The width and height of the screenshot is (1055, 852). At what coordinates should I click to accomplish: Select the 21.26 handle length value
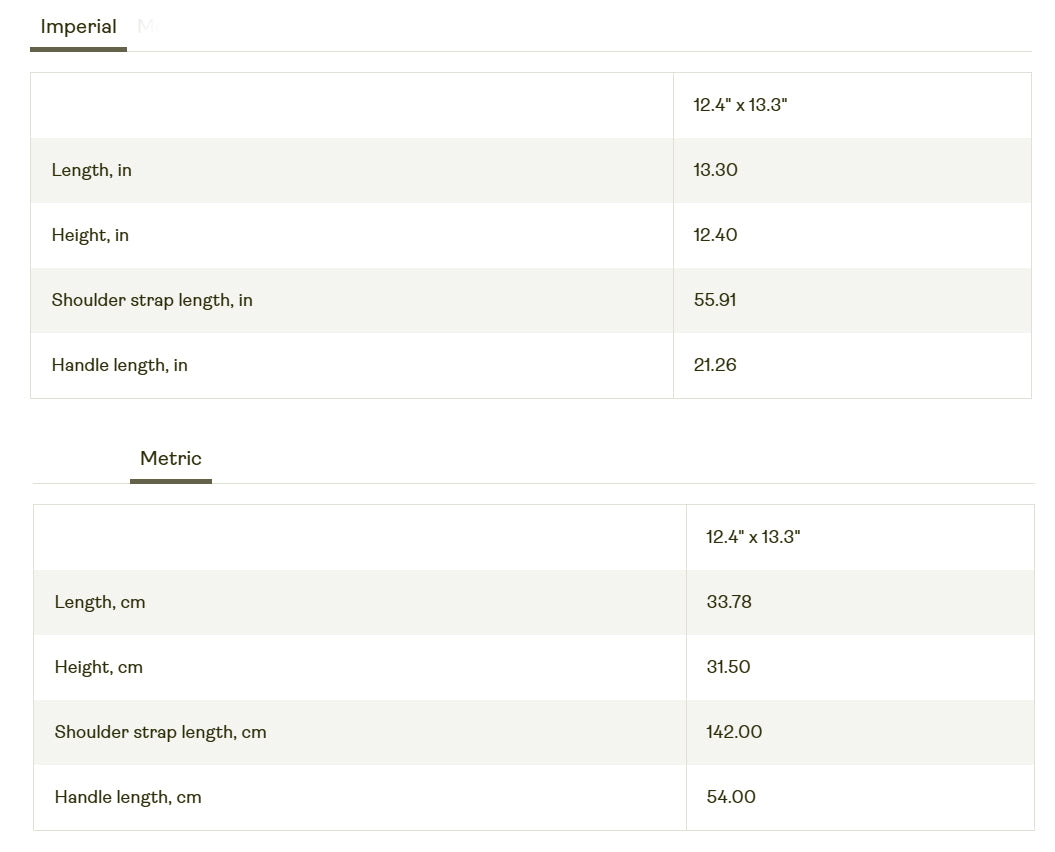(x=715, y=365)
